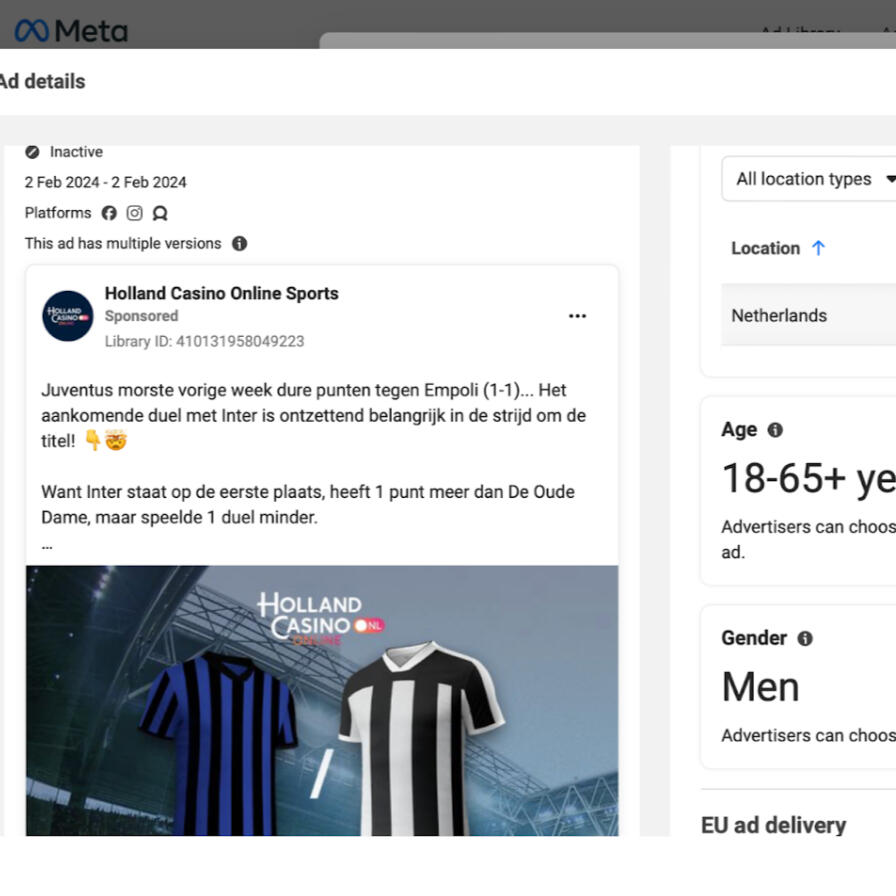
Task: Click the Holland Casino profile avatar
Action: point(67,316)
